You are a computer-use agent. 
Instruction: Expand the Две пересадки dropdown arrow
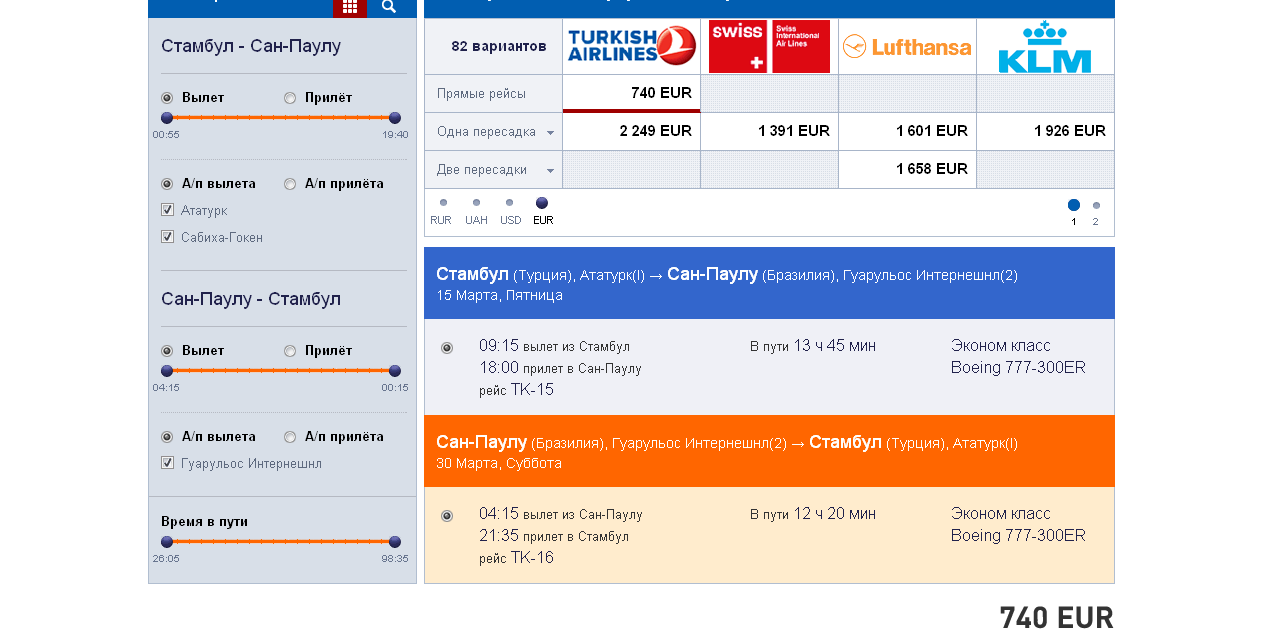tap(550, 171)
